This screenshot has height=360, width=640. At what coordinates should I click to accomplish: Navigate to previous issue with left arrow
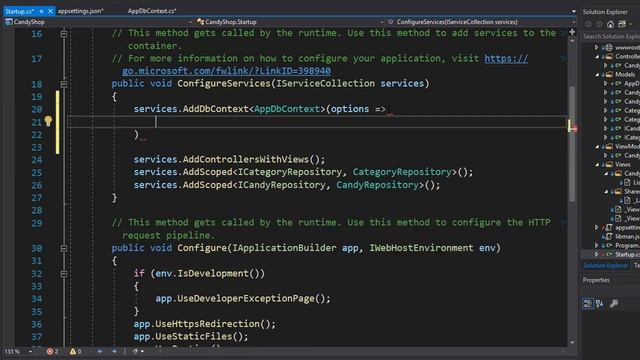coord(100,351)
